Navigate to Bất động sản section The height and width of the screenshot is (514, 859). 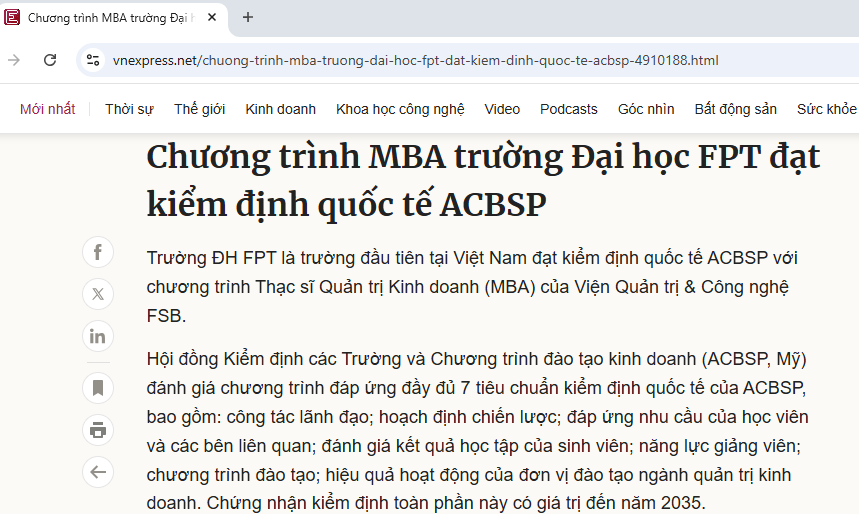pos(736,109)
